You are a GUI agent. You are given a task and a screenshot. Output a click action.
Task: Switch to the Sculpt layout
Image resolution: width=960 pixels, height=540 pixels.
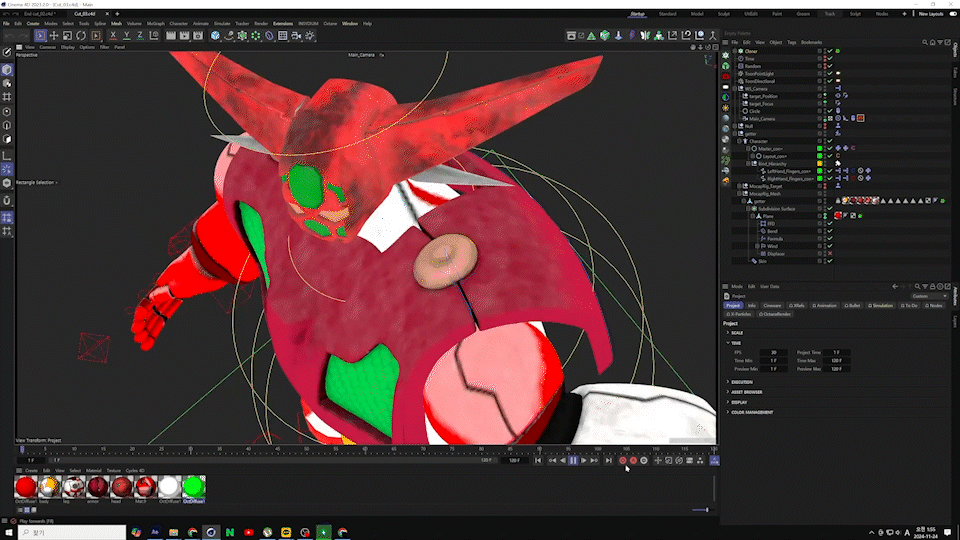[x=724, y=14]
